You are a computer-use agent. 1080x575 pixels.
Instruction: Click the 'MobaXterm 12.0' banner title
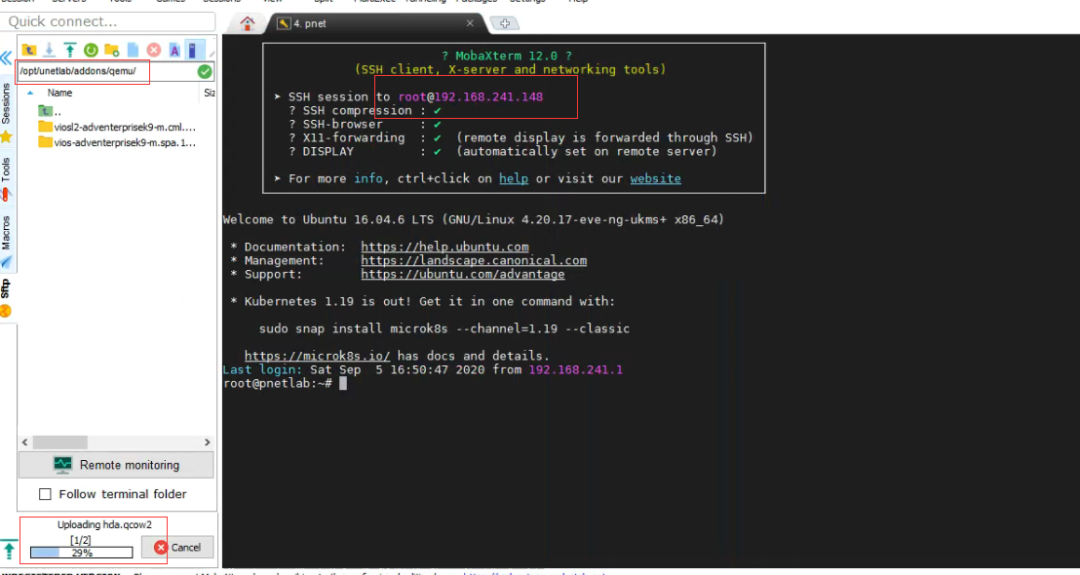(x=506, y=56)
